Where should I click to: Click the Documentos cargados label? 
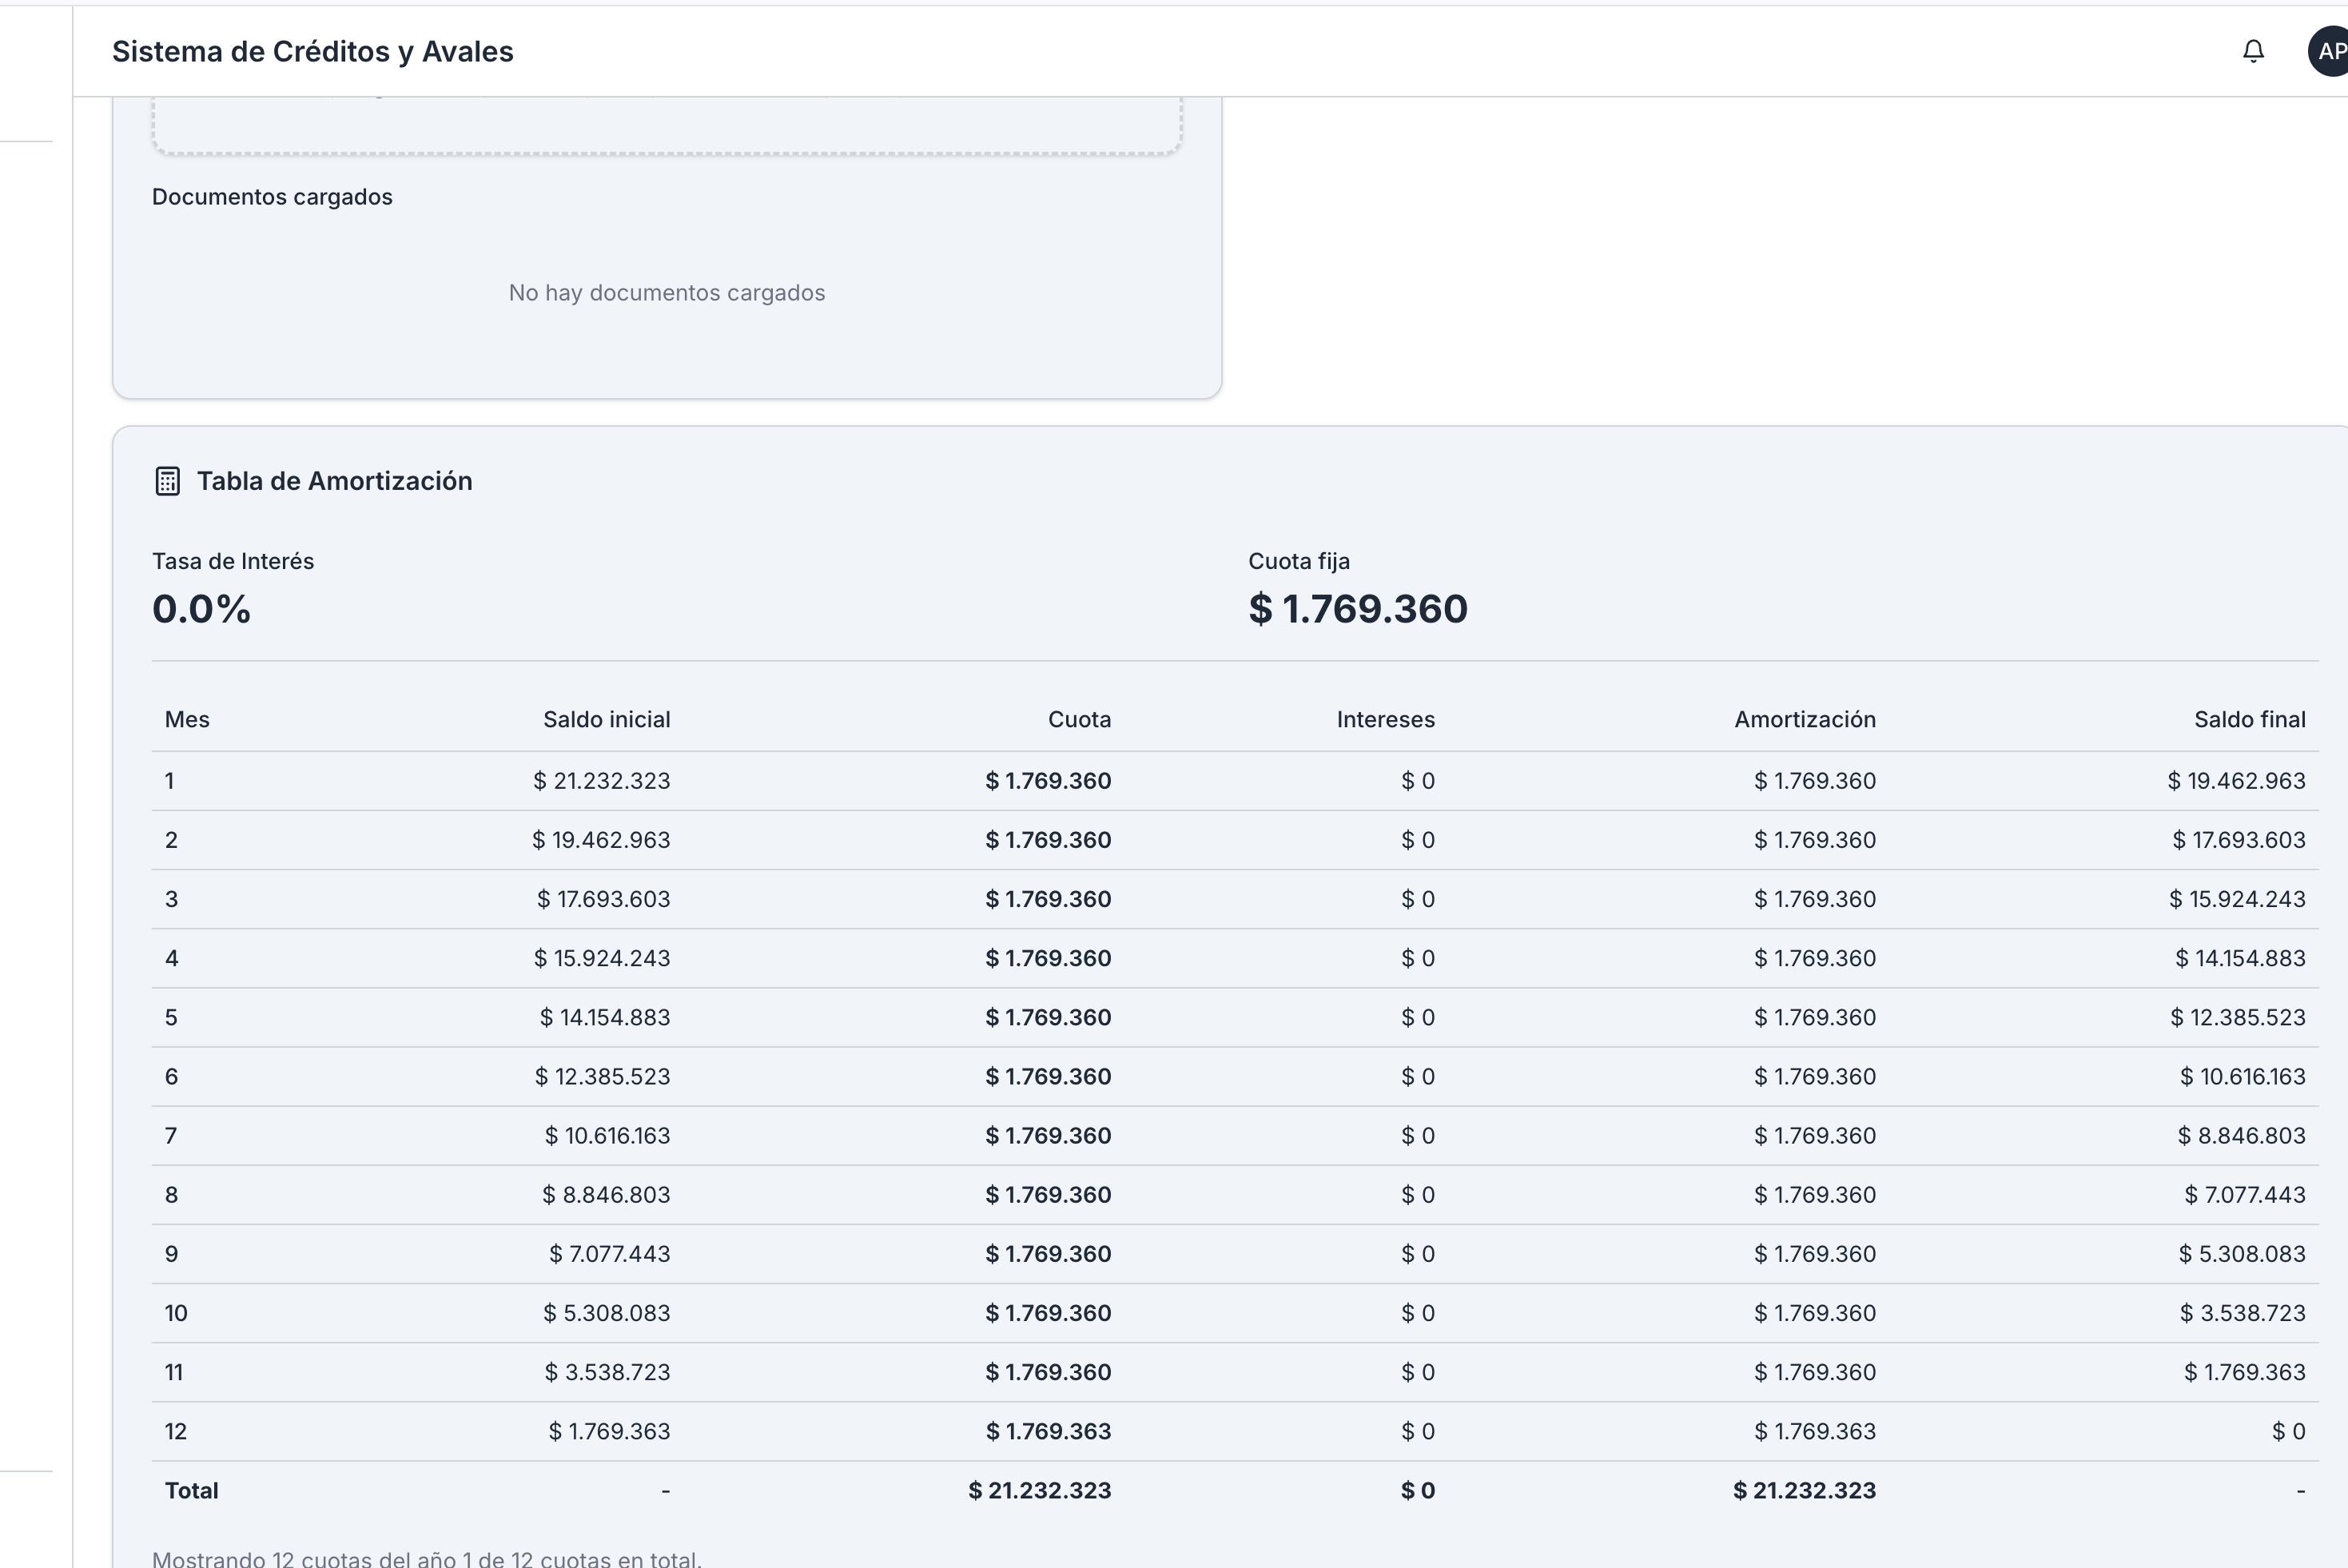[272, 197]
